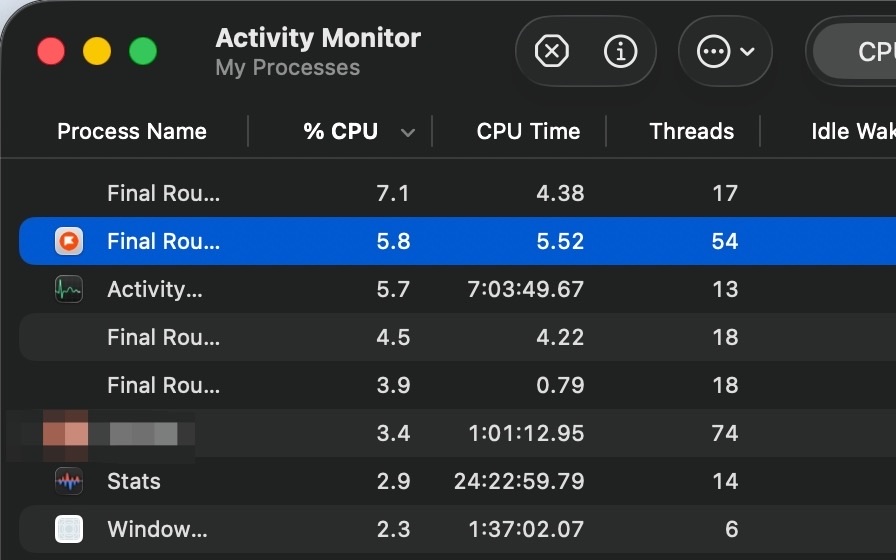Image resolution: width=896 pixels, height=560 pixels.
Task: Select Final Rou… row with 54 threads
Action: (457, 241)
